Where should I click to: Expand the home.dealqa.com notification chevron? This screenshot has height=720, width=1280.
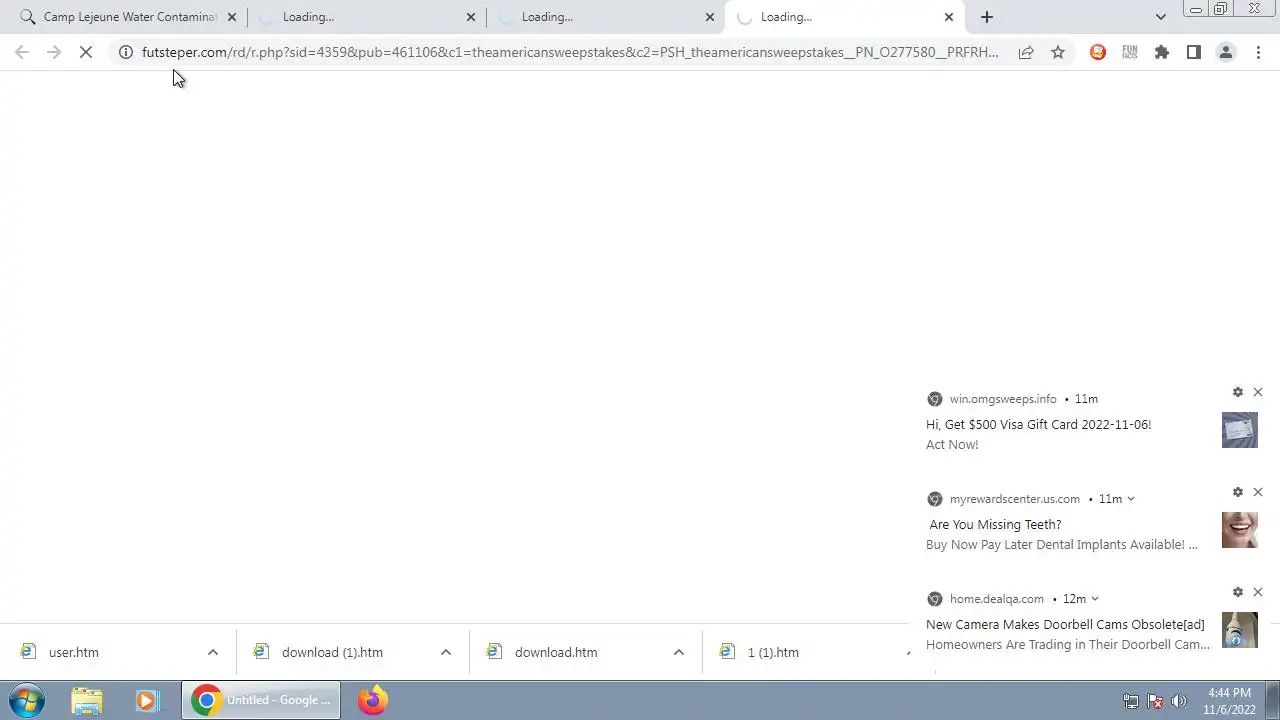1095,599
